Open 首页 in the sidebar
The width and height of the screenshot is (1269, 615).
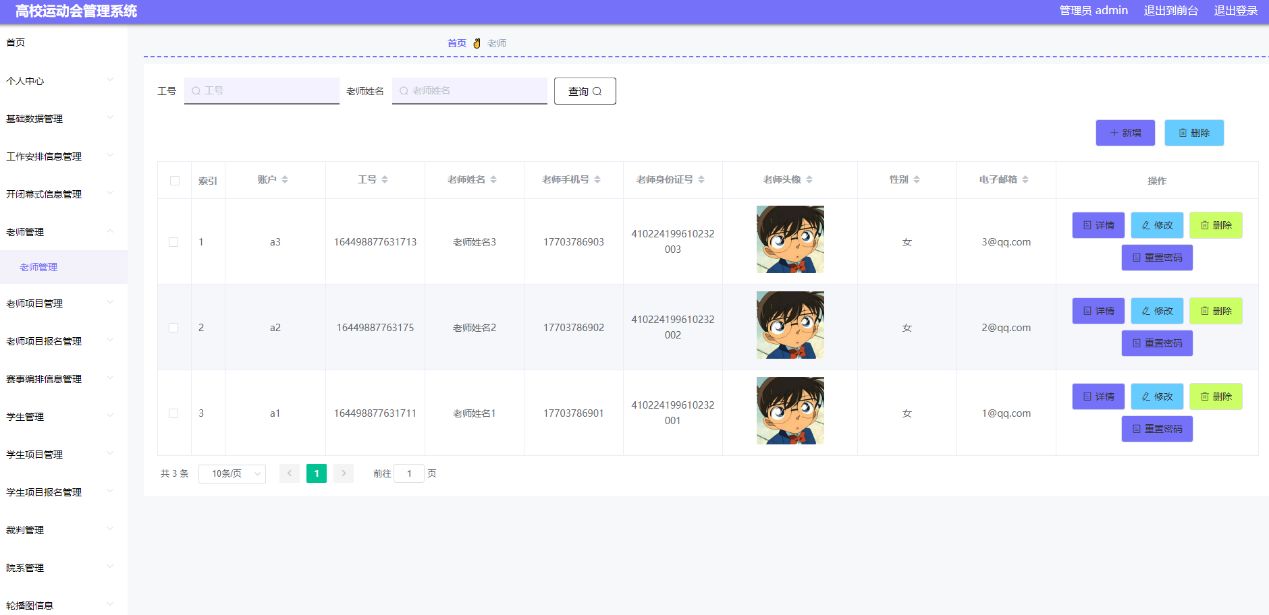[x=63, y=43]
